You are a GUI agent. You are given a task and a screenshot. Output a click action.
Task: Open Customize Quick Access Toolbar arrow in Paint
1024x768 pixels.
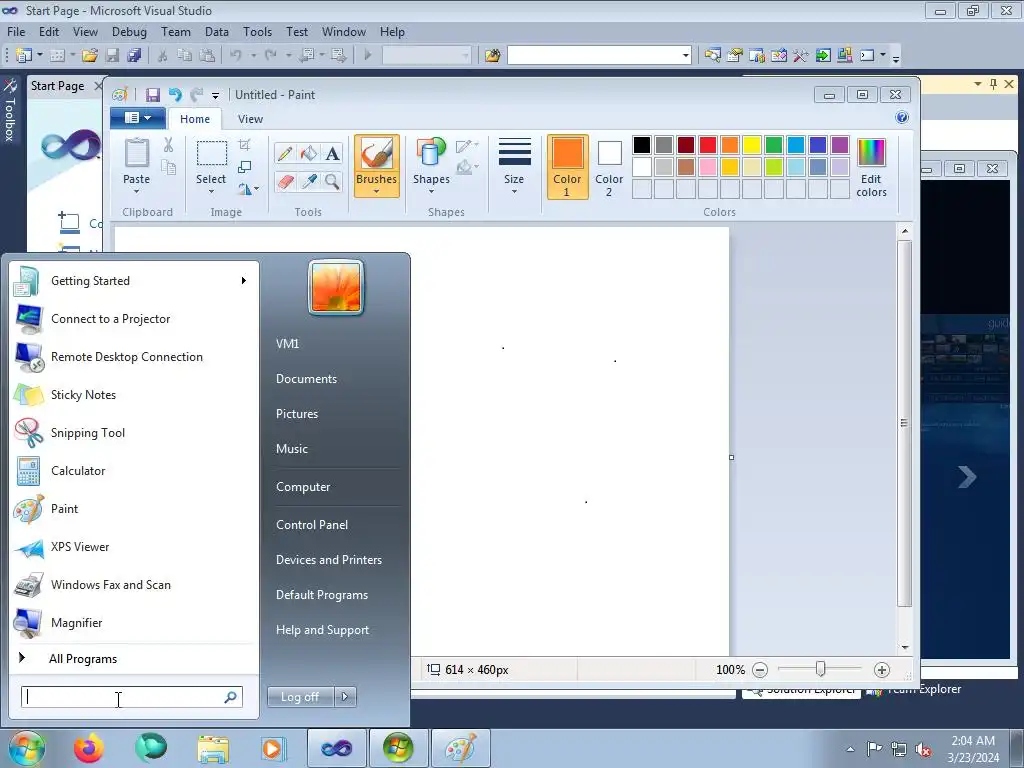click(x=216, y=96)
